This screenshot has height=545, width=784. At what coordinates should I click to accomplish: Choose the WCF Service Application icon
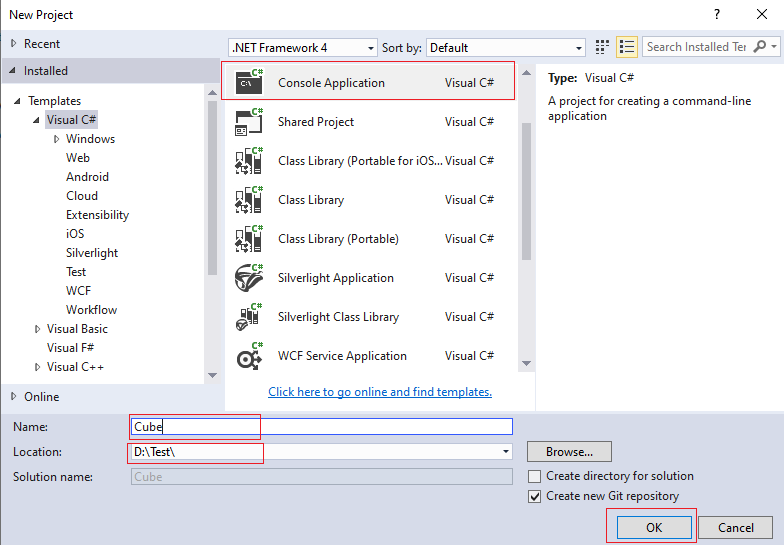(x=249, y=356)
